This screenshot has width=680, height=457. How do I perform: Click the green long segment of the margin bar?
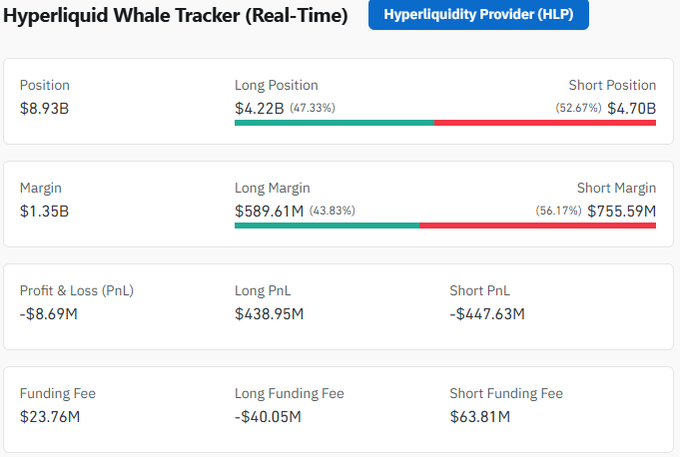coord(327,225)
